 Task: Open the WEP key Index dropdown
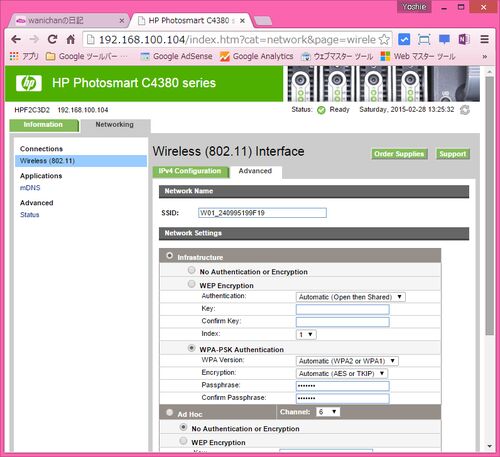pos(306,334)
